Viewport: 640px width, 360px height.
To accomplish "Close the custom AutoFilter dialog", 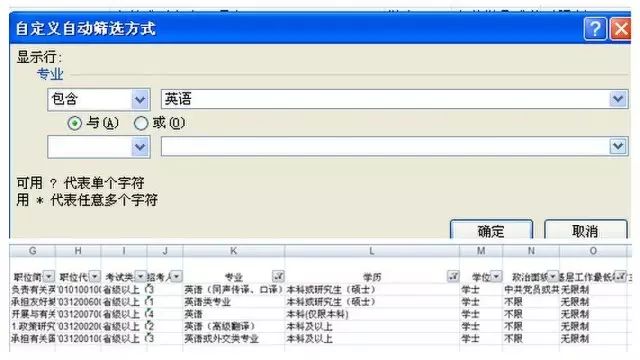I will (x=620, y=29).
